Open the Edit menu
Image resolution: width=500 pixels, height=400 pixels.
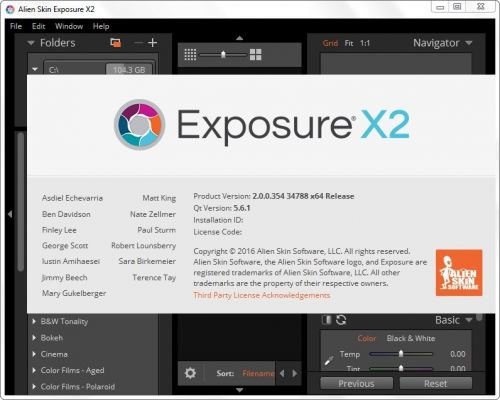pyautogui.click(x=38, y=26)
